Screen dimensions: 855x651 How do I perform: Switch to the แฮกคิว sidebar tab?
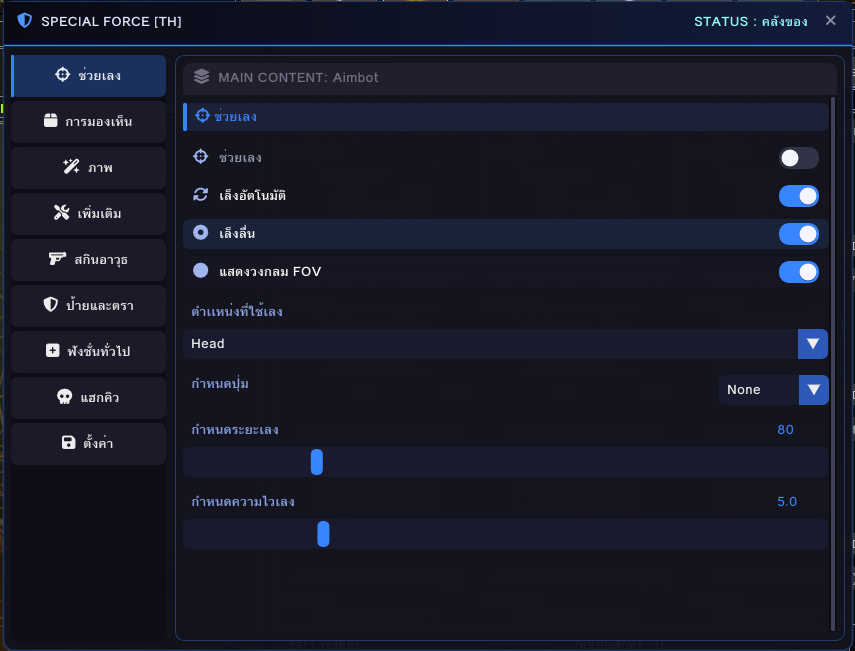pyautogui.click(x=88, y=397)
